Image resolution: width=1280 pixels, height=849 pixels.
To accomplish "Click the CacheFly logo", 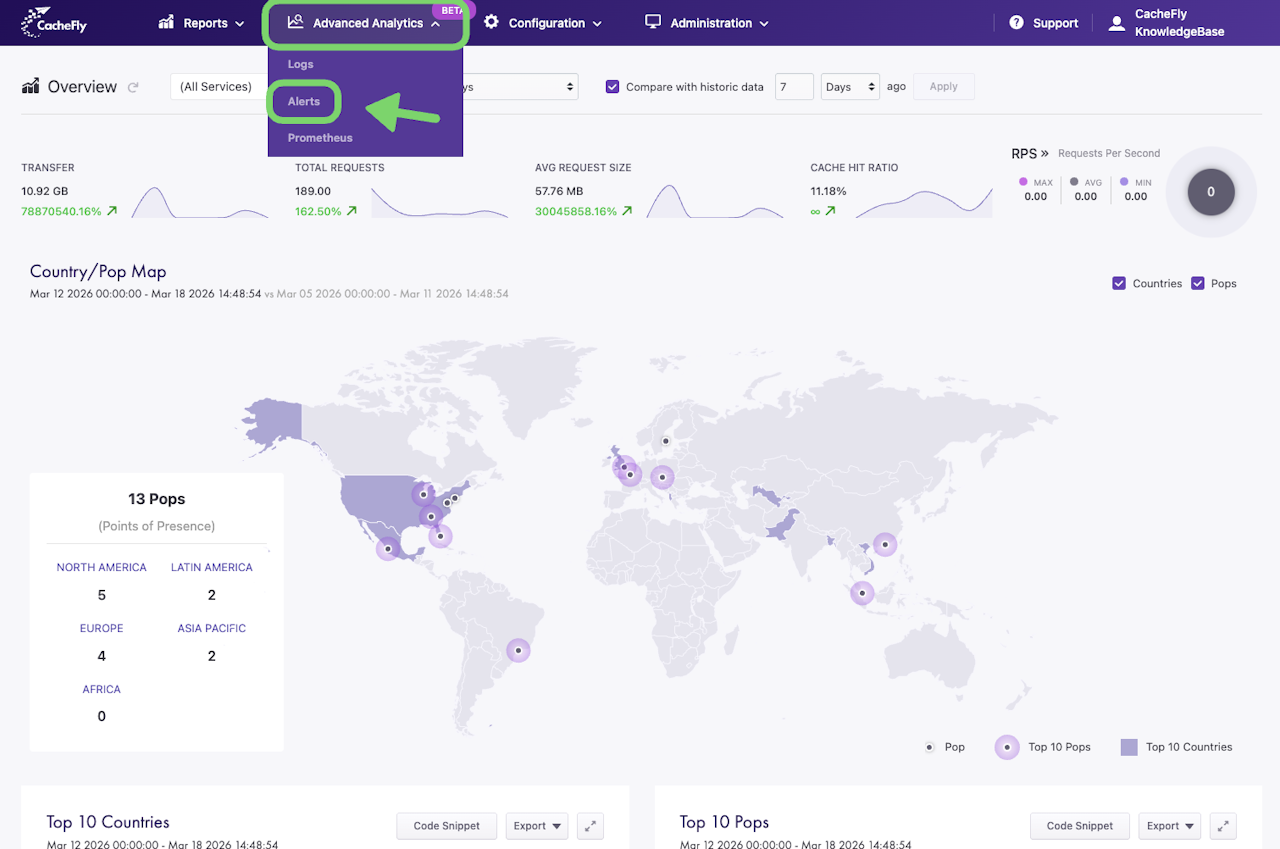I will 54,22.
